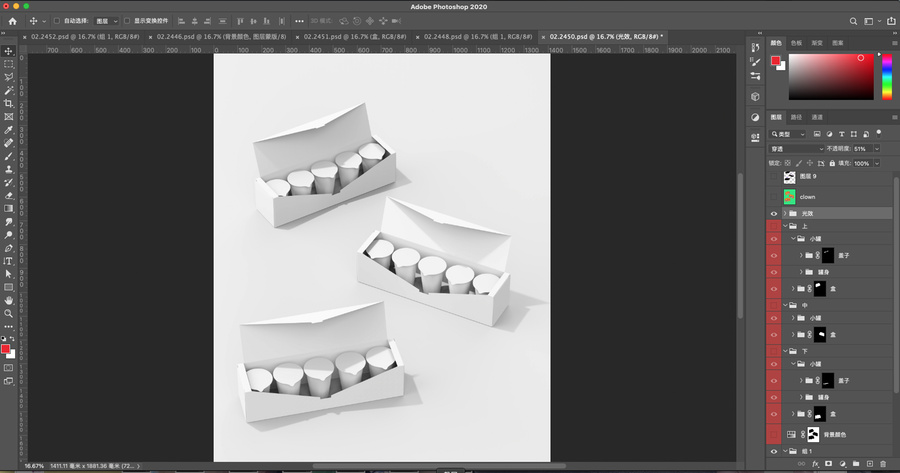Select the Clone Stamp tool
Image resolution: width=900 pixels, height=473 pixels.
coord(9,169)
